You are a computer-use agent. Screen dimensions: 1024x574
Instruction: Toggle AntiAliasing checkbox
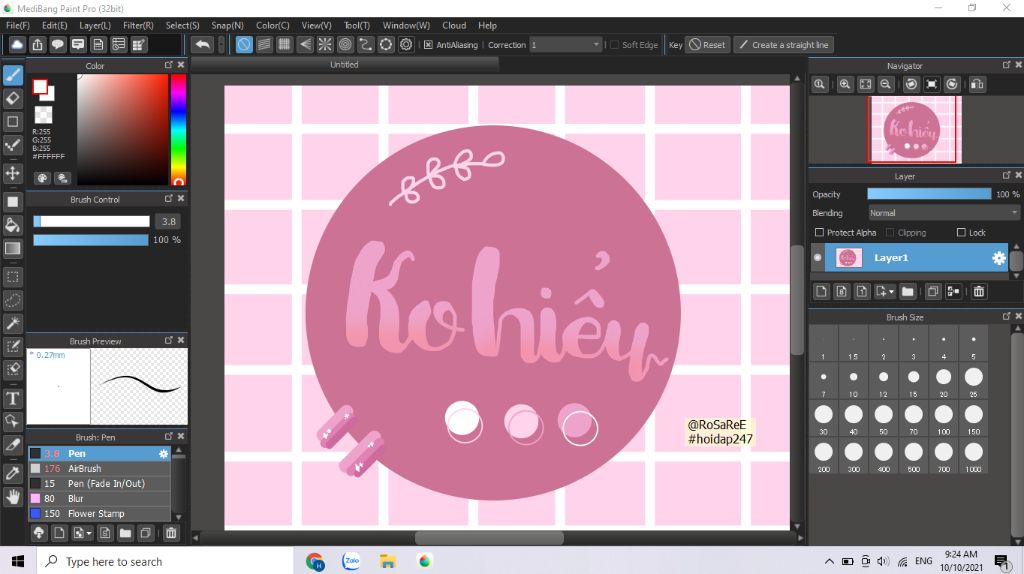coord(428,45)
